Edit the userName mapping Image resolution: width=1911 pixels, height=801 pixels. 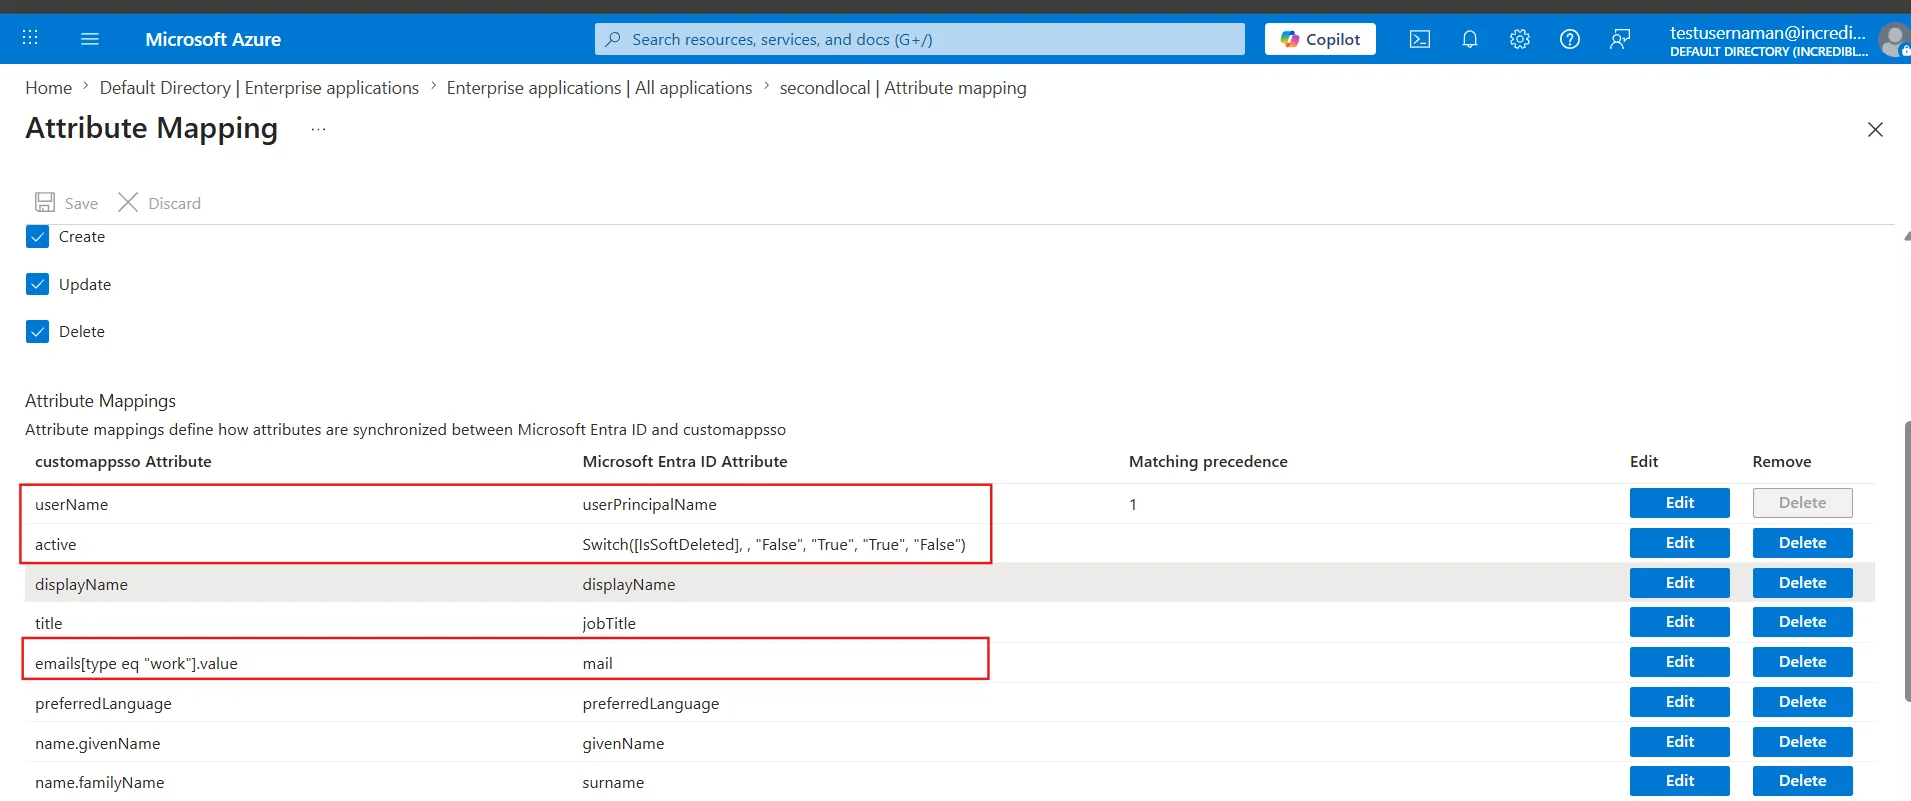point(1679,503)
